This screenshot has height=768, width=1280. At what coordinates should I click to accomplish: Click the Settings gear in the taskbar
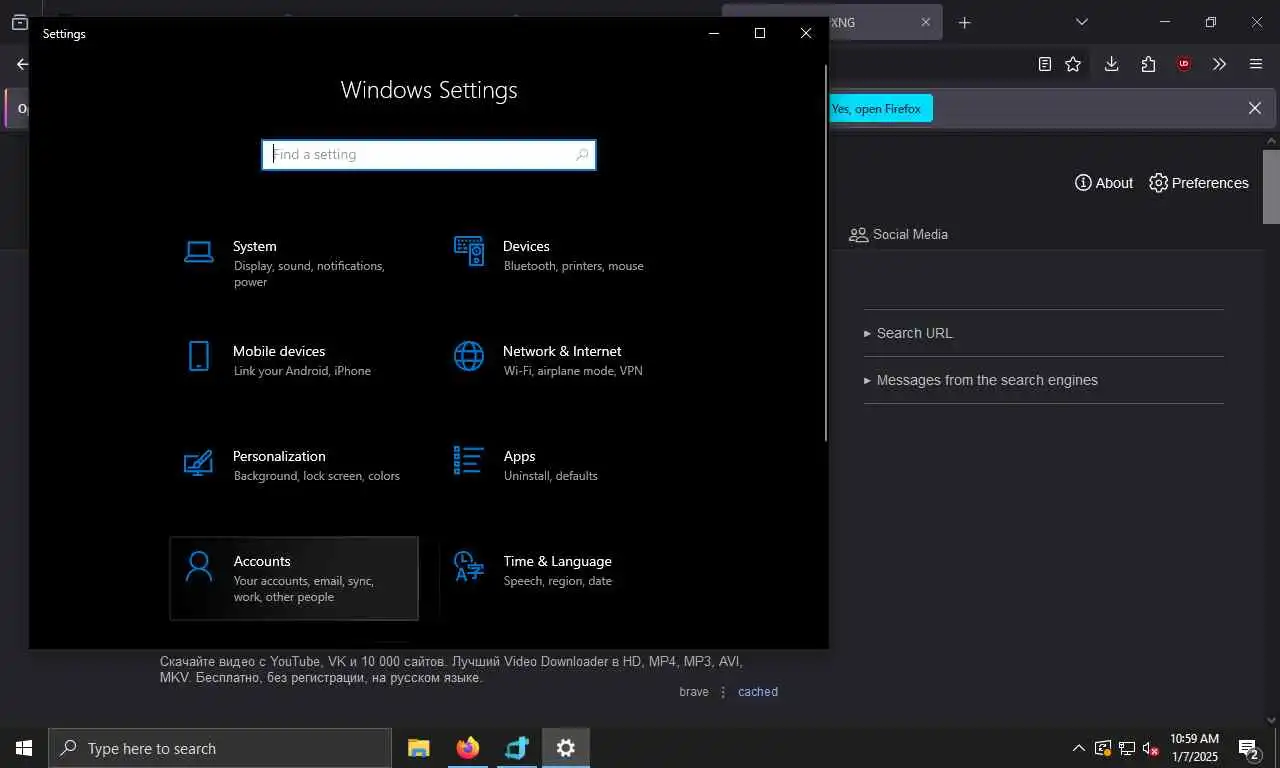click(x=566, y=748)
